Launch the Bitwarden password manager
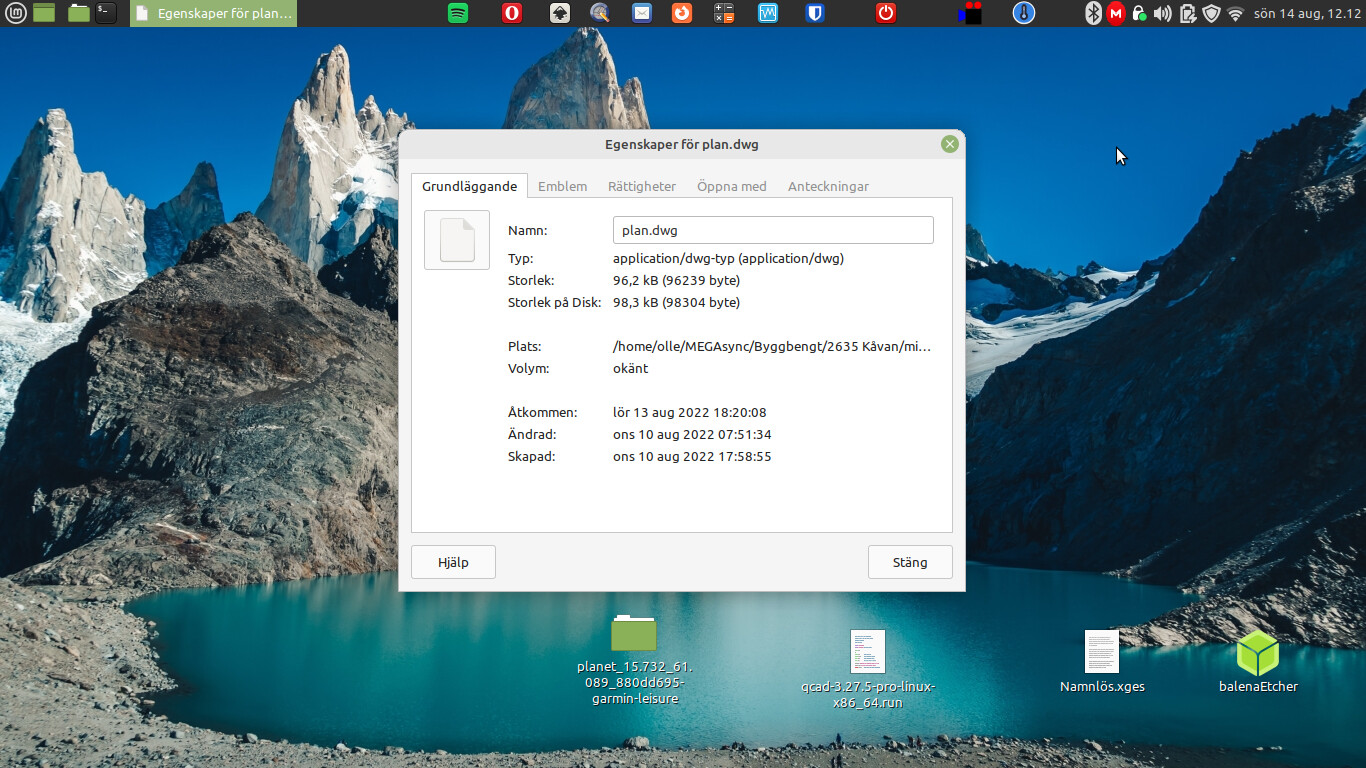Viewport: 1366px width, 768px height. (x=815, y=13)
